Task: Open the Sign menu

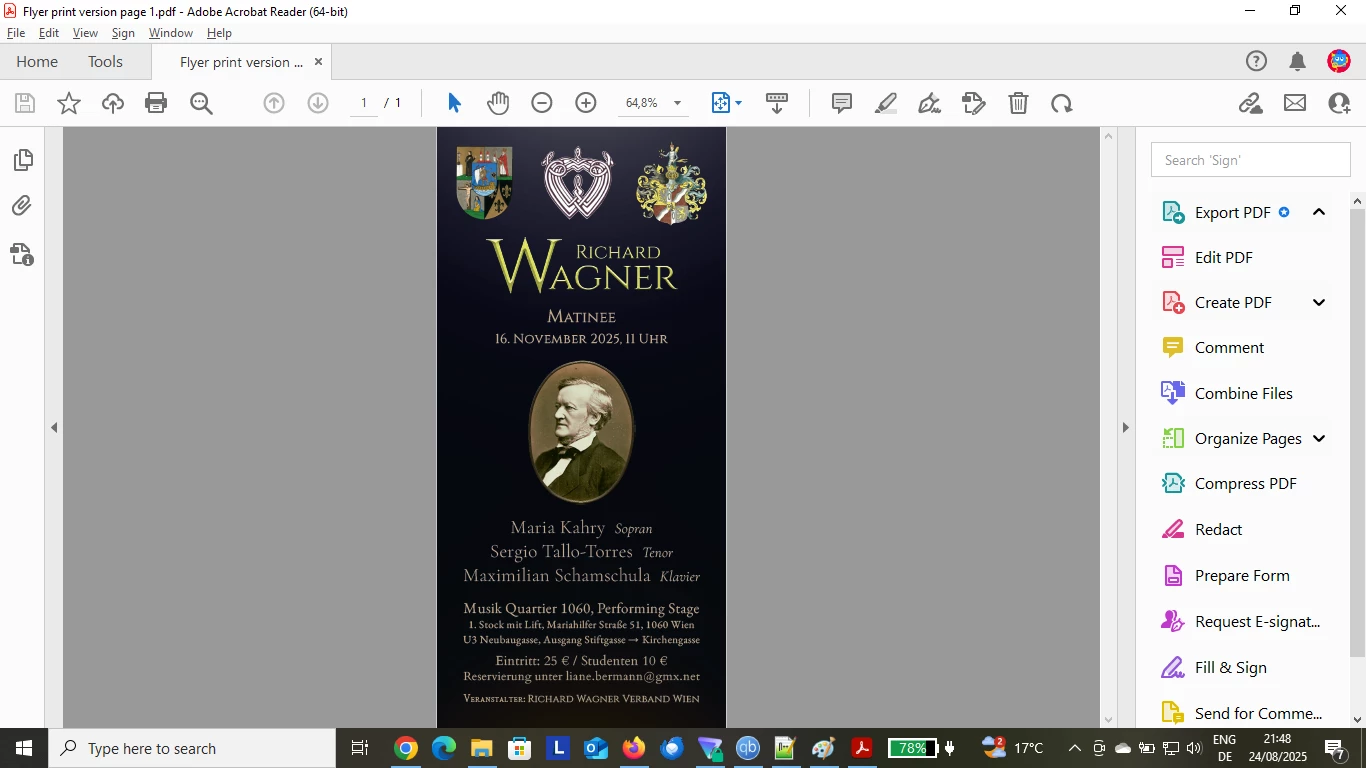Action: [123, 33]
